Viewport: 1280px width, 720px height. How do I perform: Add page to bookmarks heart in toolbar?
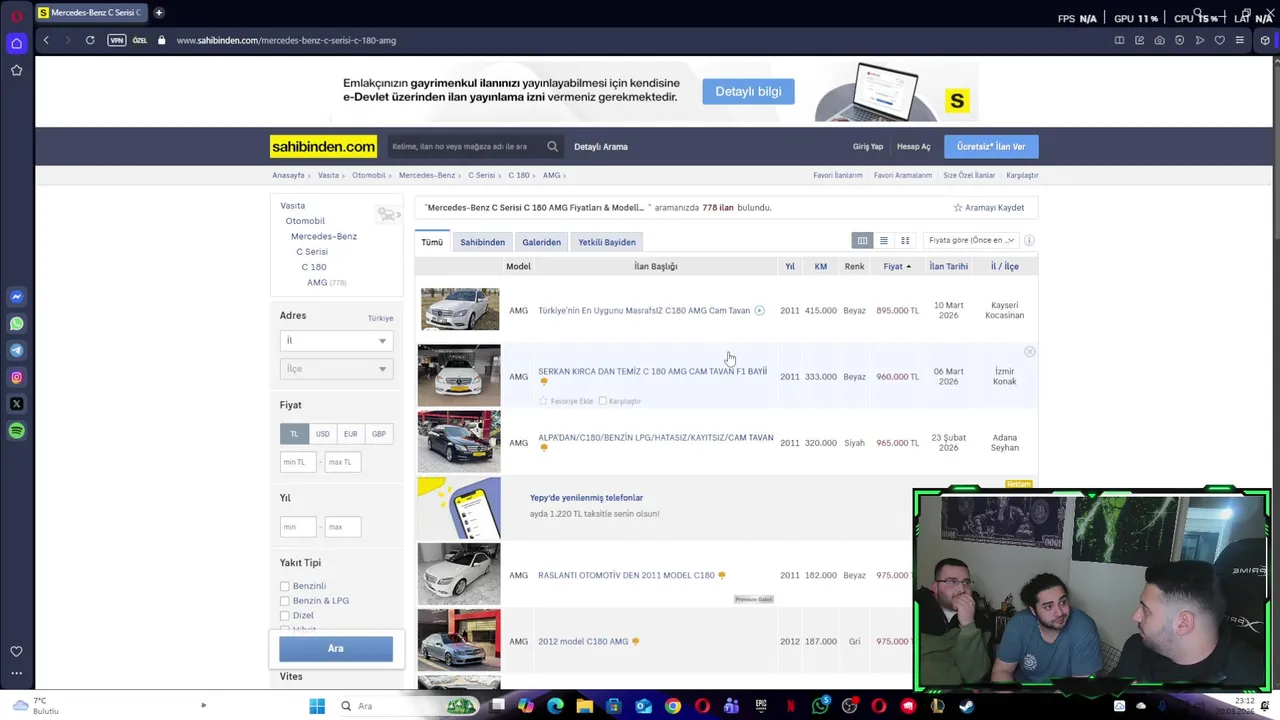(x=1219, y=40)
